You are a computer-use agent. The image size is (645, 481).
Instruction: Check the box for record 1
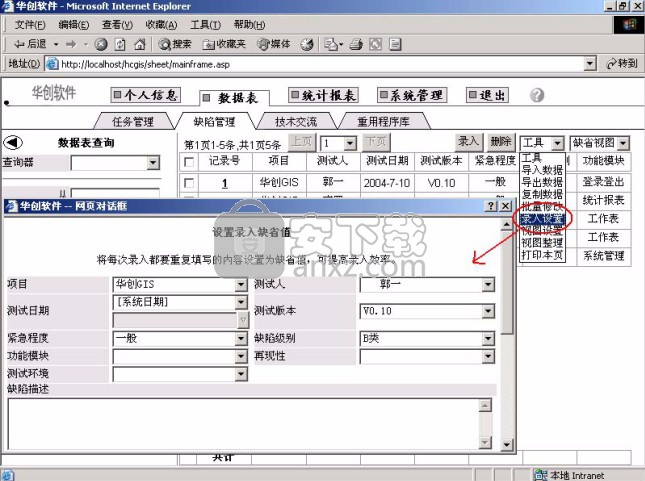[x=189, y=182]
